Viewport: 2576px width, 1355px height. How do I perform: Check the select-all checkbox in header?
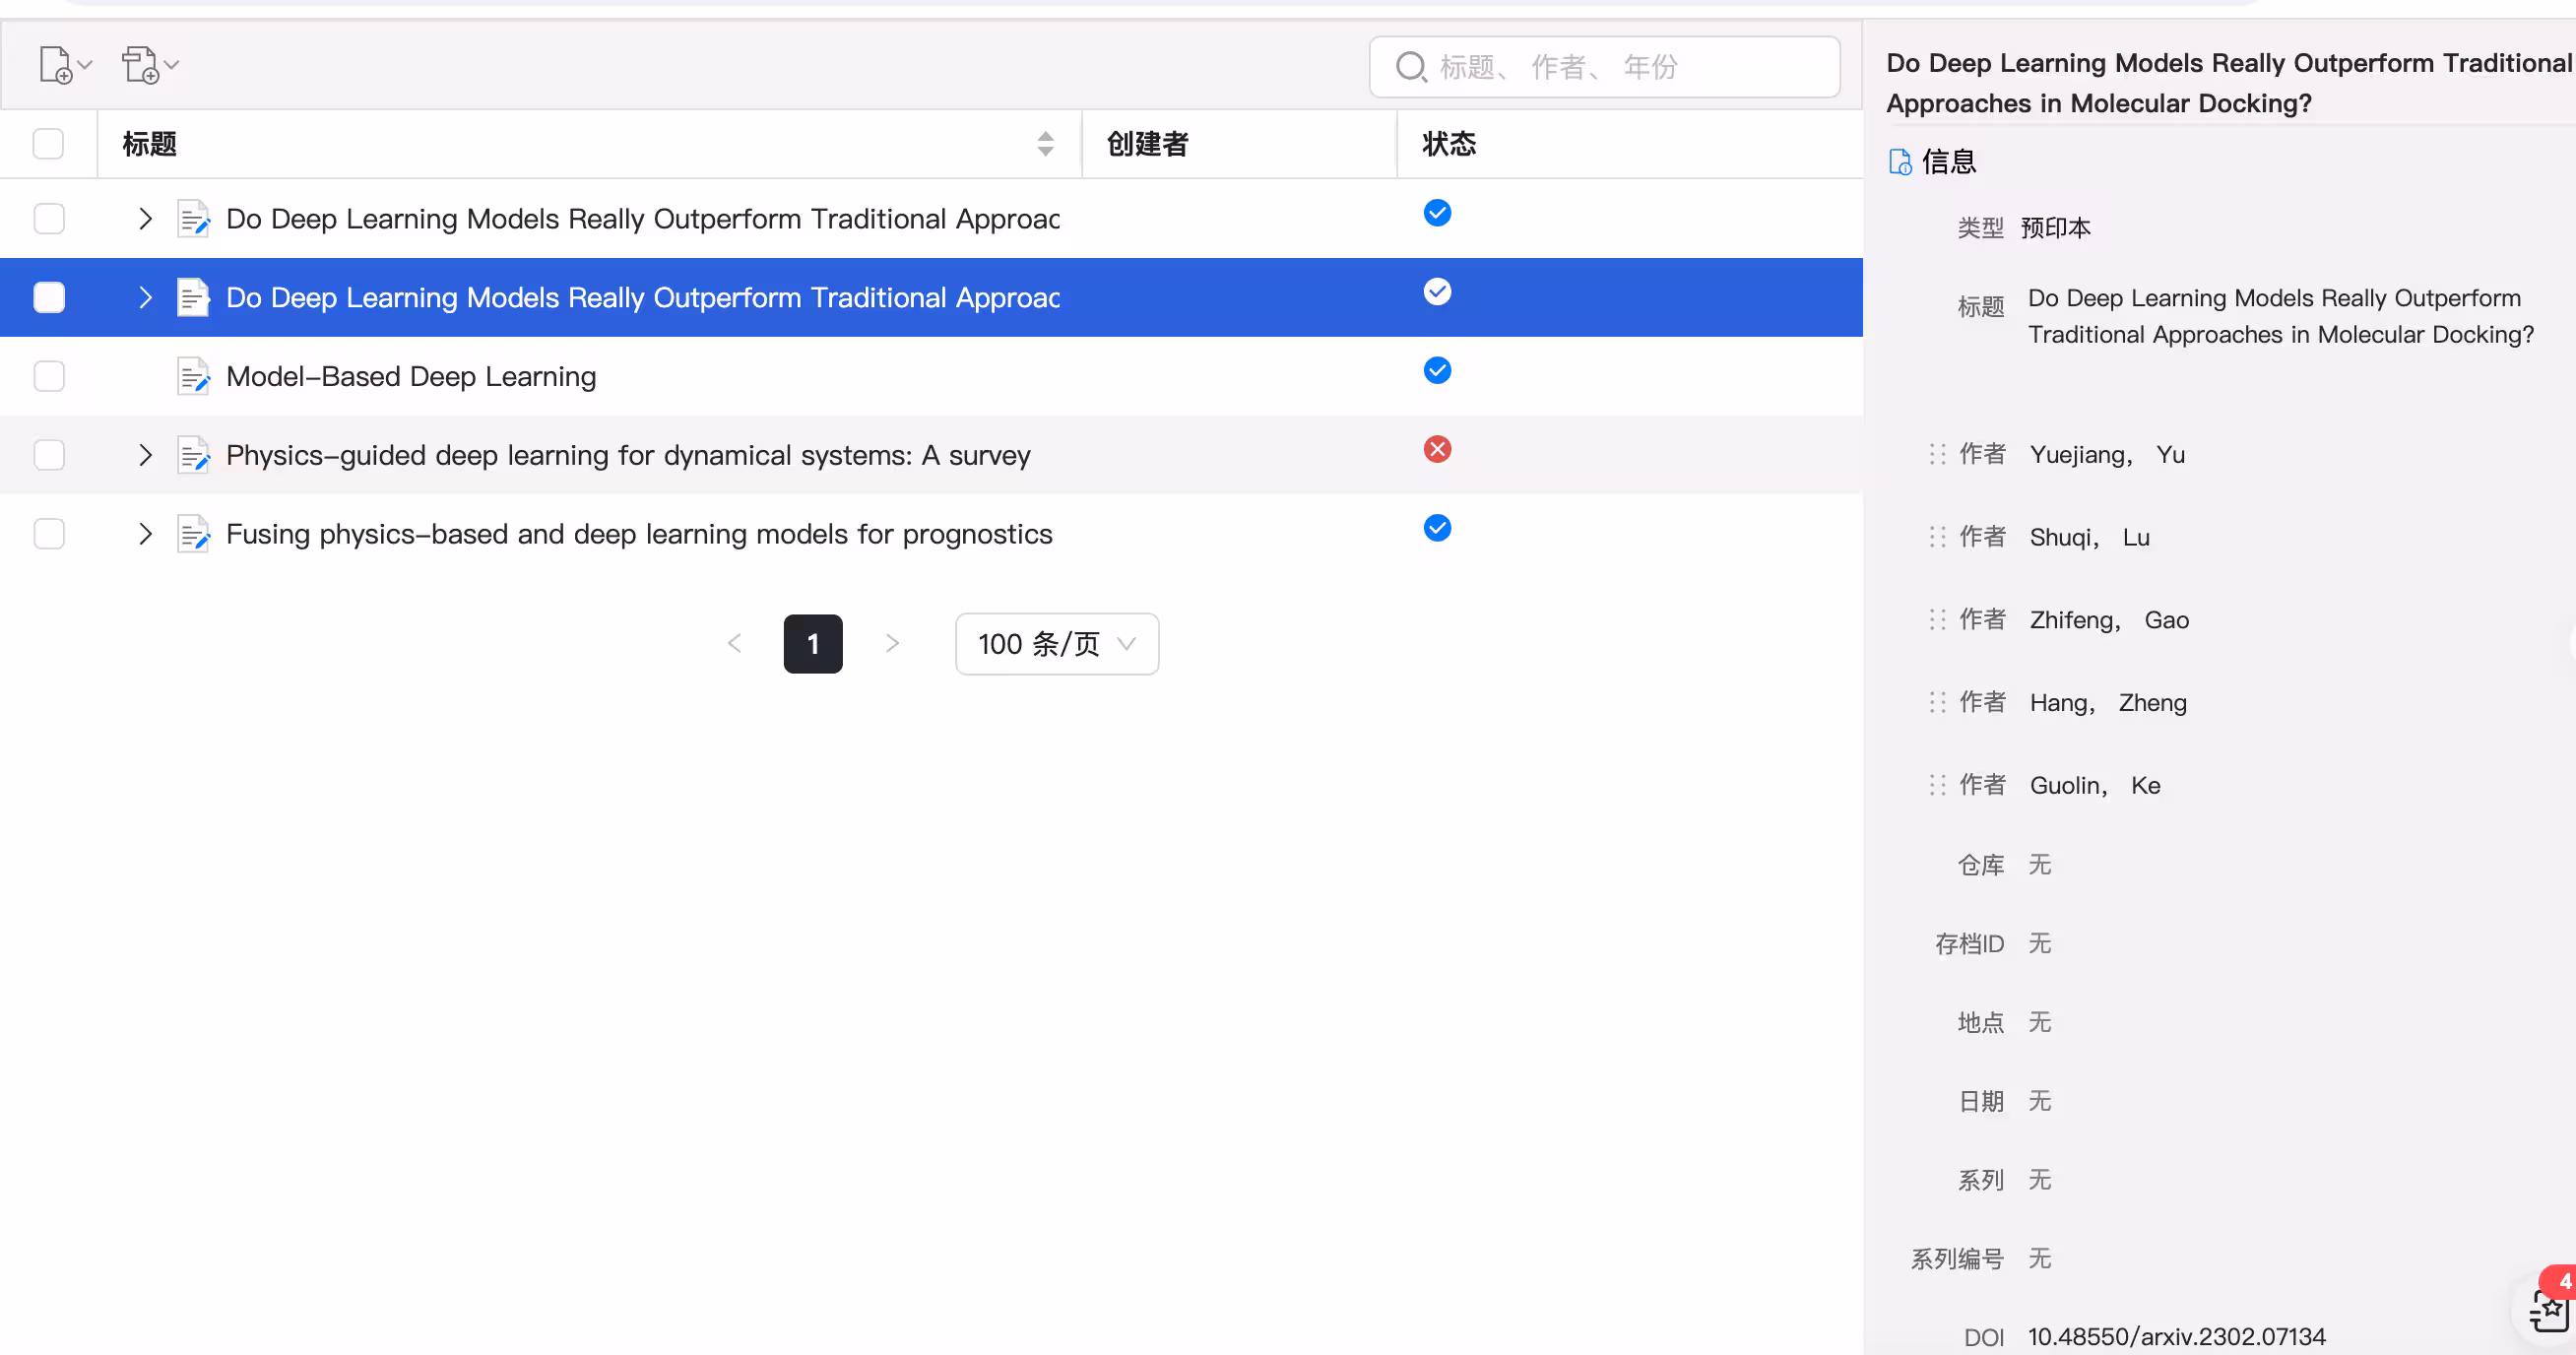tap(48, 143)
